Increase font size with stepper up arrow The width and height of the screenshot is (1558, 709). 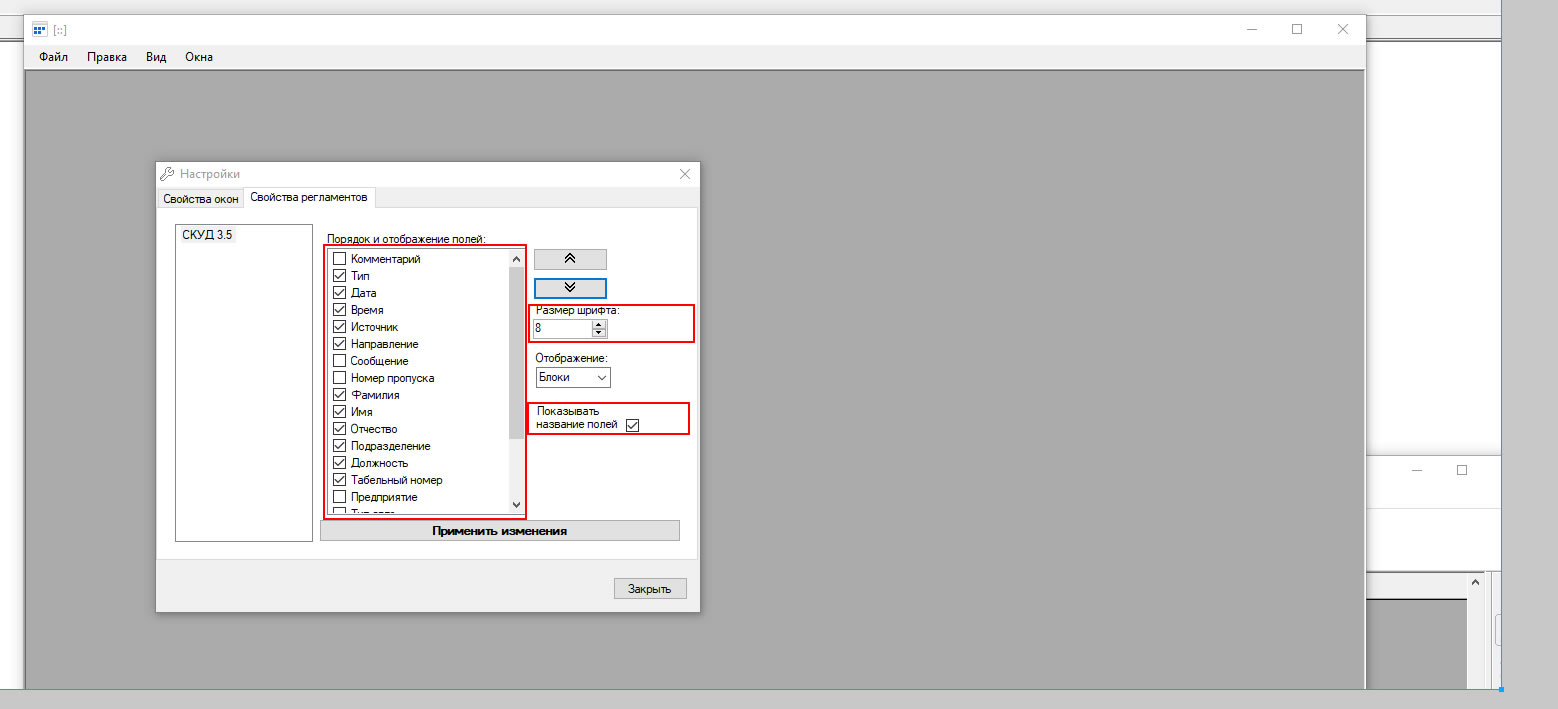[x=599, y=323]
